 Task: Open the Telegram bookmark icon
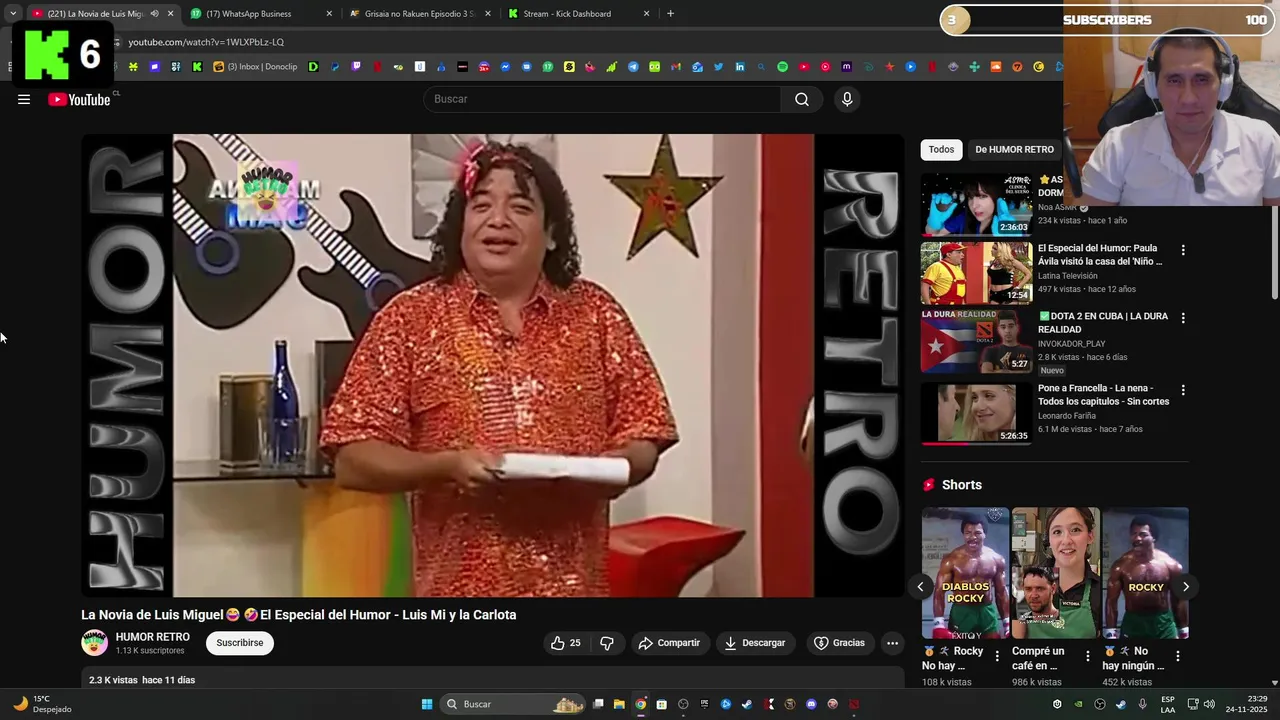coord(633,67)
